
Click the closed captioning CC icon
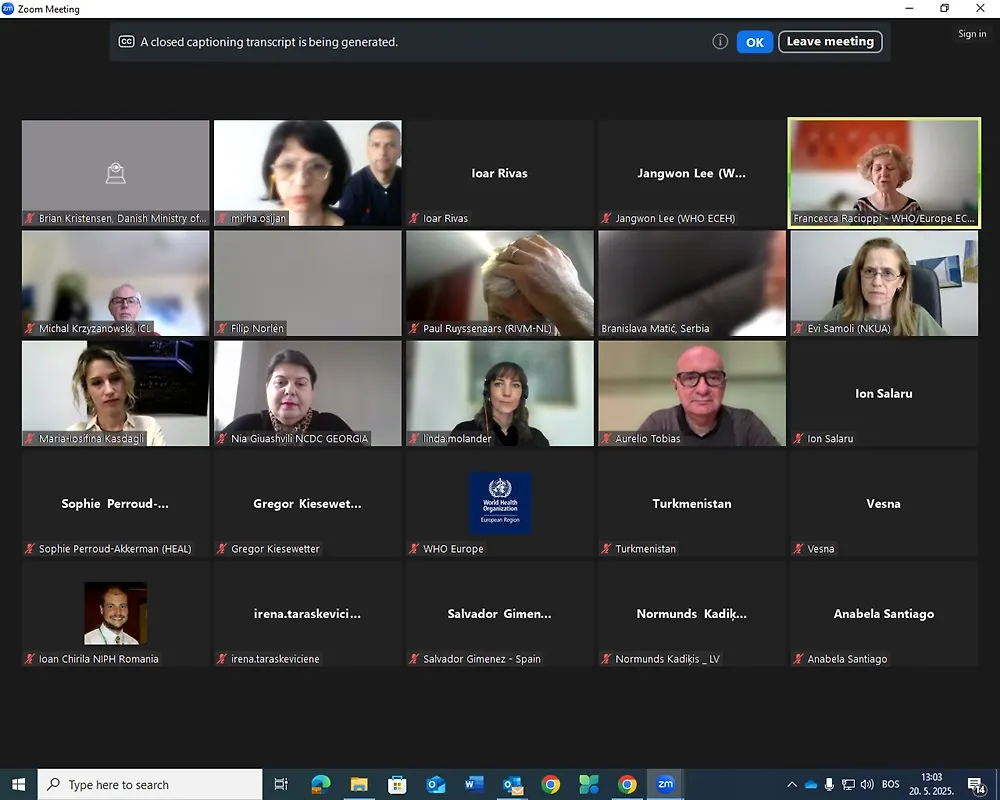tap(126, 42)
